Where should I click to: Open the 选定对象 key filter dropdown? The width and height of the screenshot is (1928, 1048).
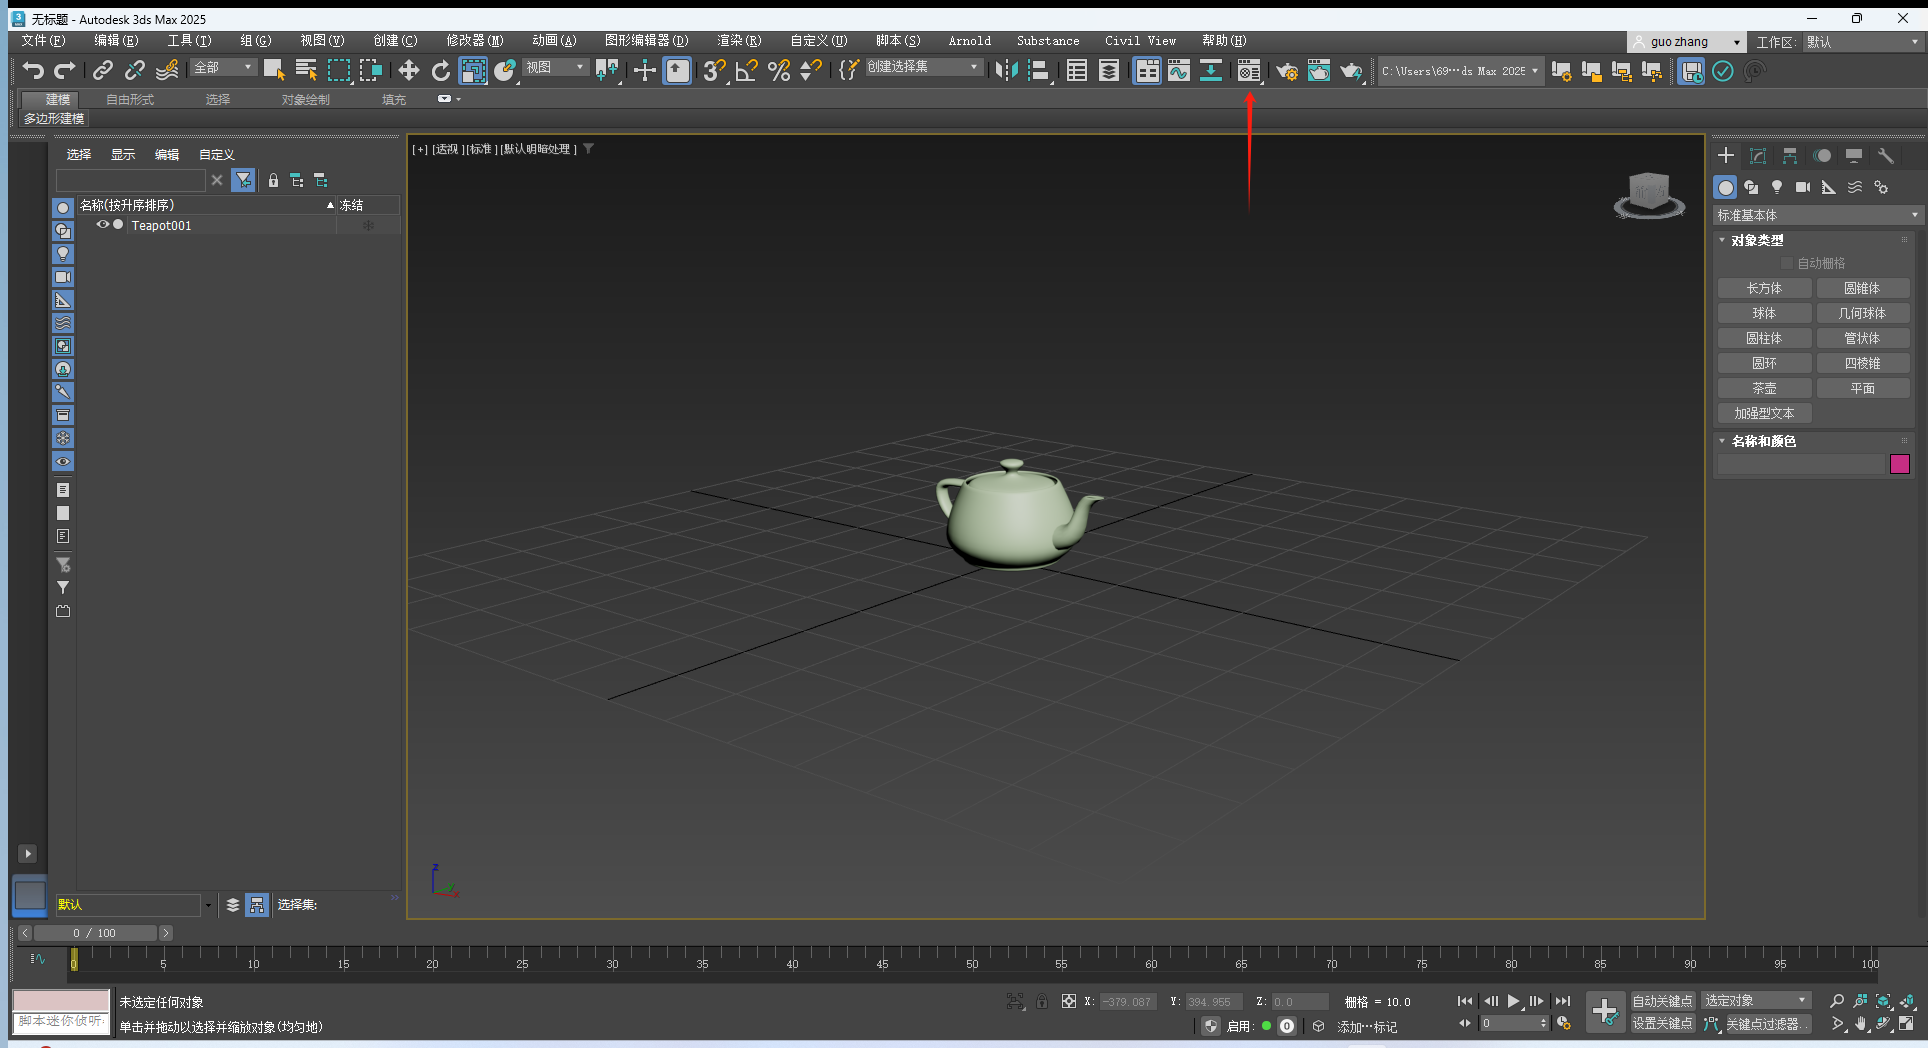click(1756, 1001)
